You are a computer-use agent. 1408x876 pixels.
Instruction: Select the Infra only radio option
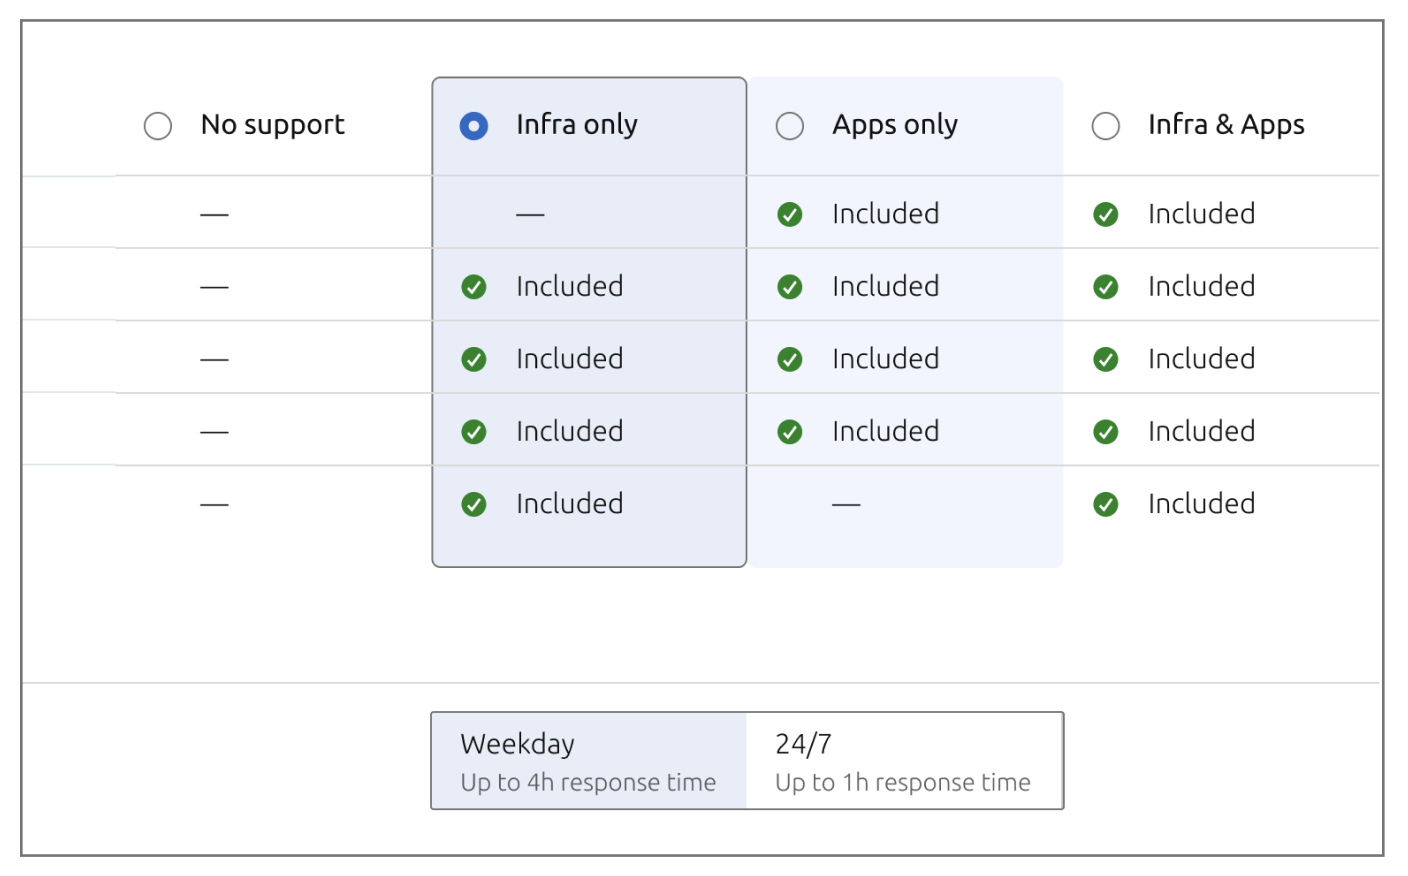click(x=474, y=126)
